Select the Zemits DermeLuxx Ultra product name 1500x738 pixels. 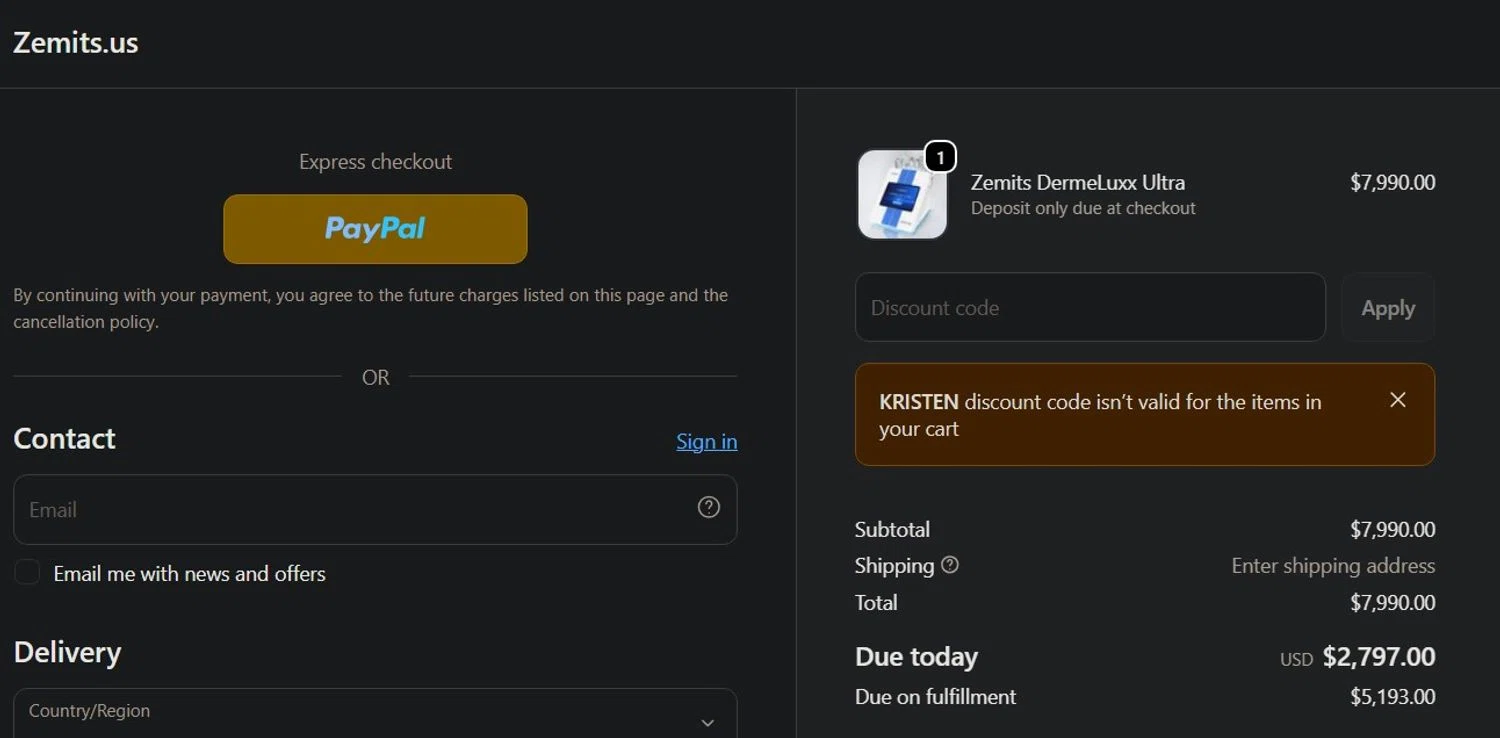tap(1078, 182)
